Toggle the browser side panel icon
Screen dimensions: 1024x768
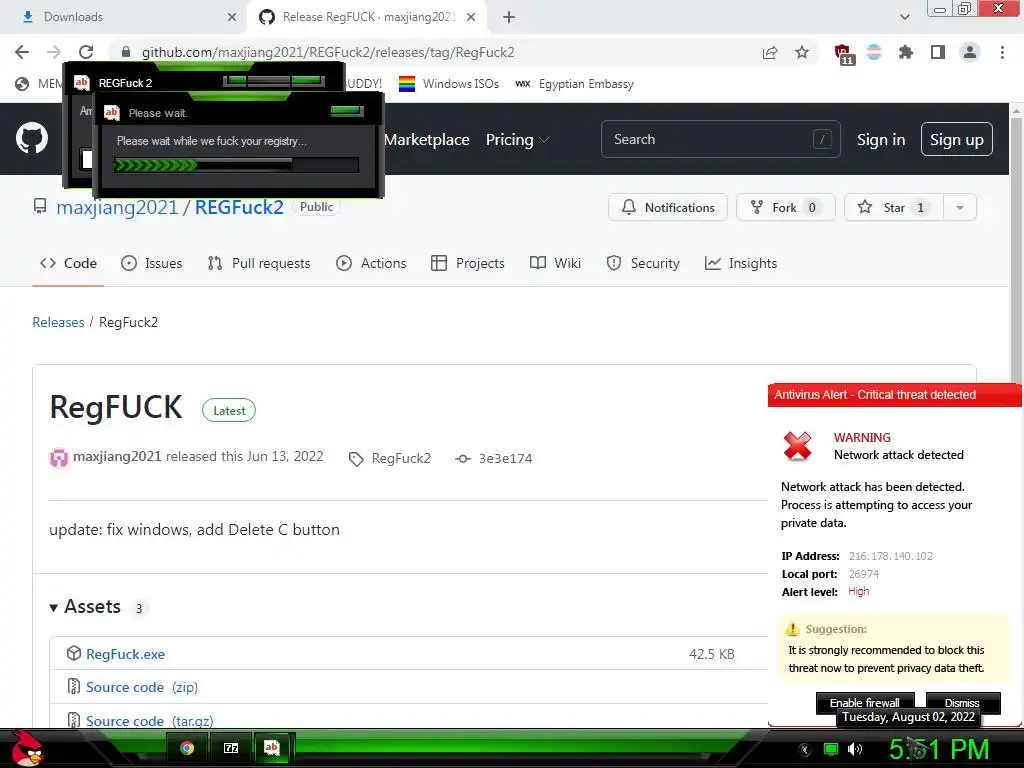[x=938, y=52]
